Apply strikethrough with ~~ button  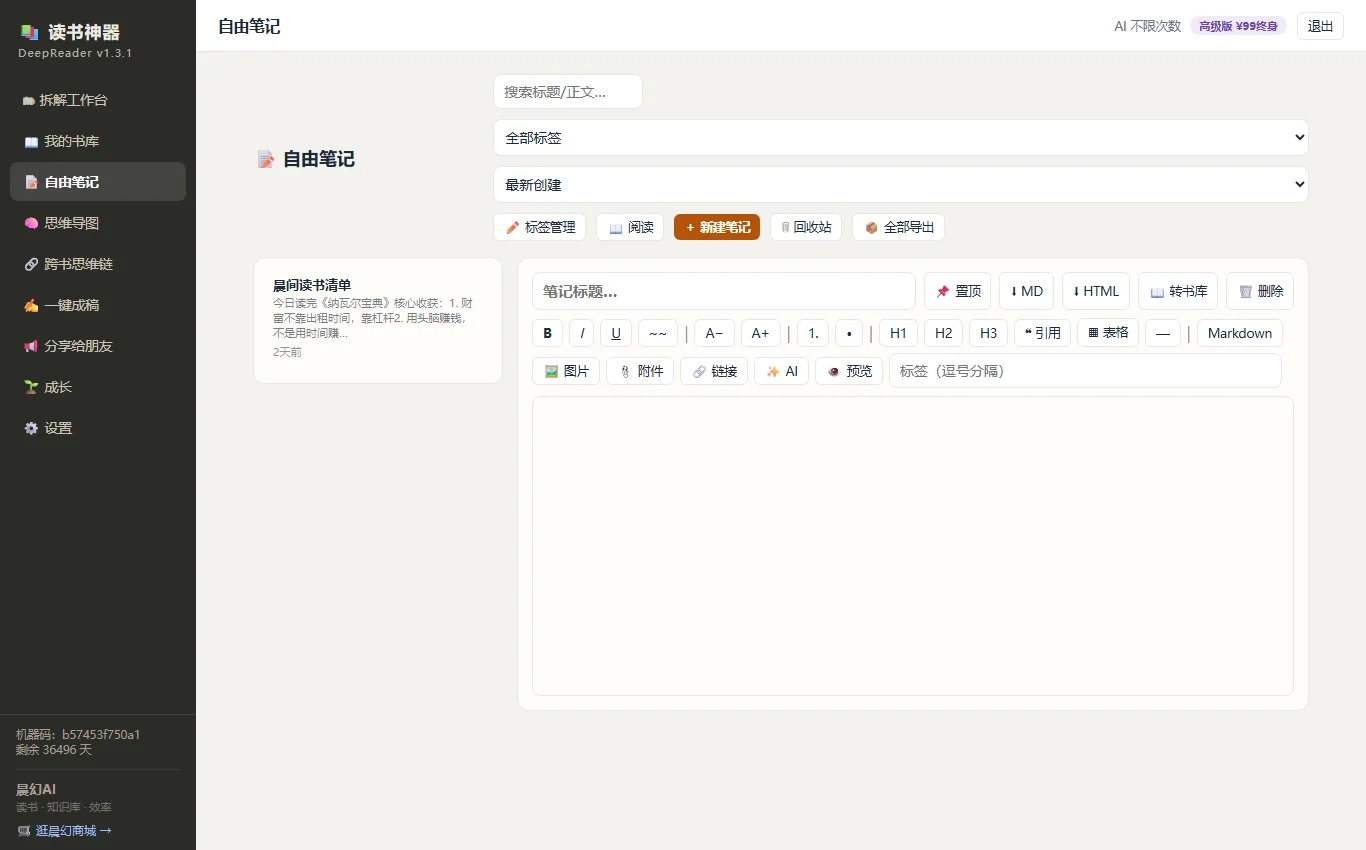click(x=658, y=333)
